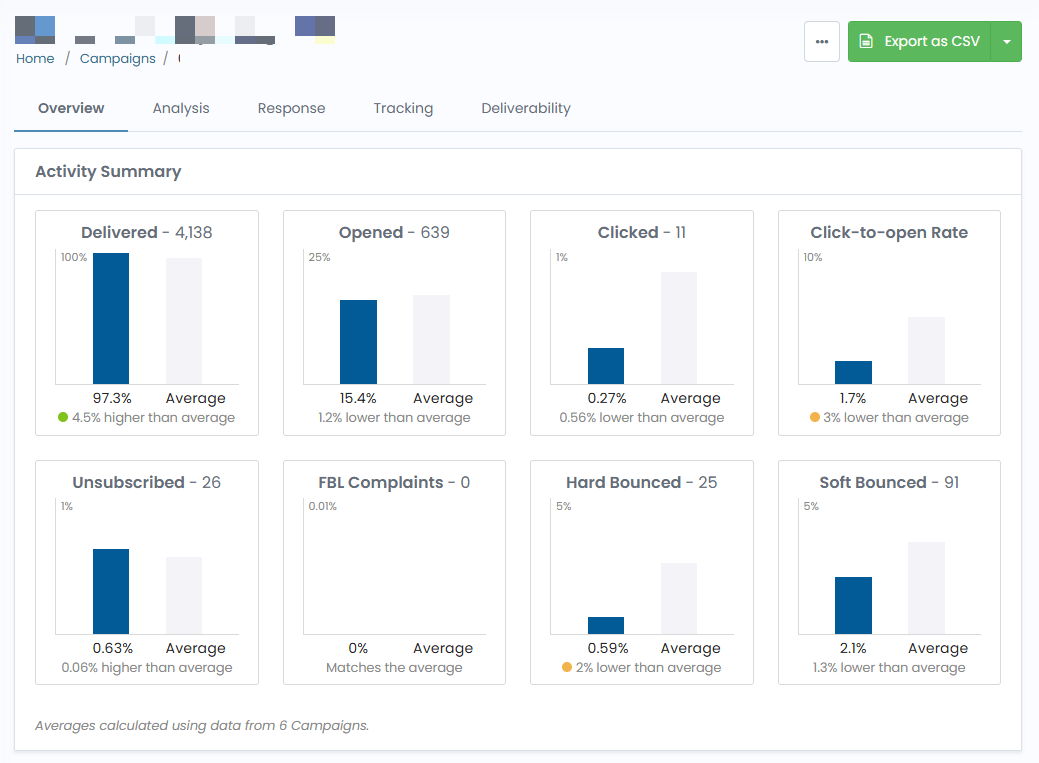Click the FBL Complaints - 0 title
The width and height of the screenshot is (1039, 763).
click(394, 482)
